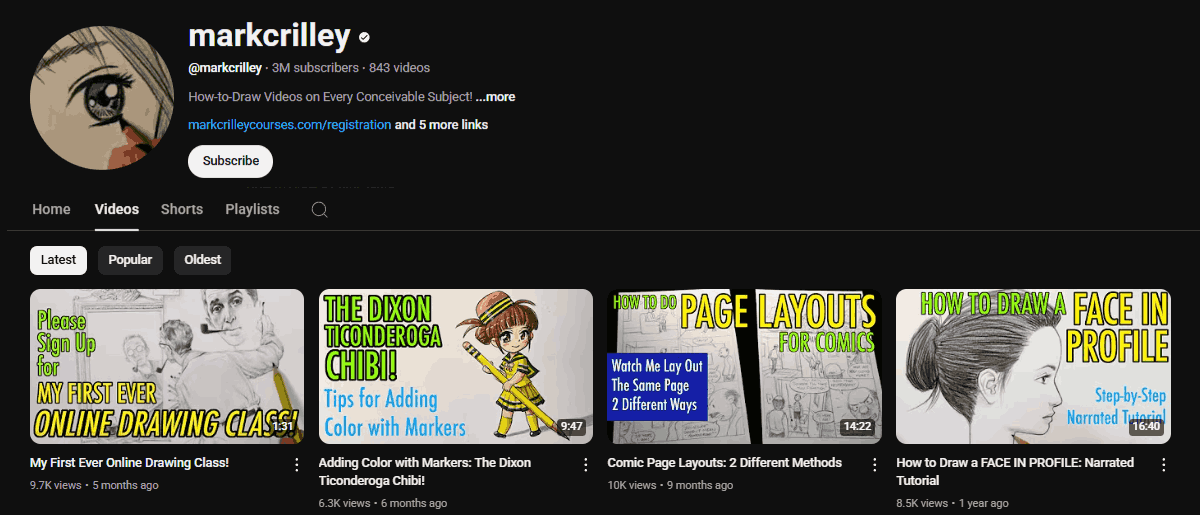Screen dimensions: 1200x515
Task: Open options menu for Comic Page Layouts video
Action: tap(875, 465)
